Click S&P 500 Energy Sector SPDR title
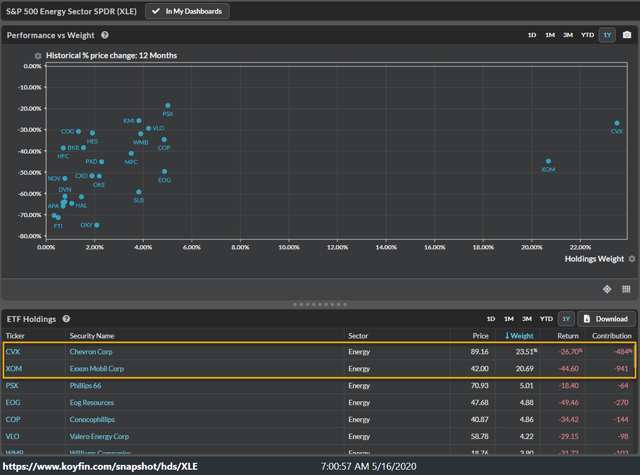The height and width of the screenshot is (475, 640). pyautogui.click(x=71, y=11)
